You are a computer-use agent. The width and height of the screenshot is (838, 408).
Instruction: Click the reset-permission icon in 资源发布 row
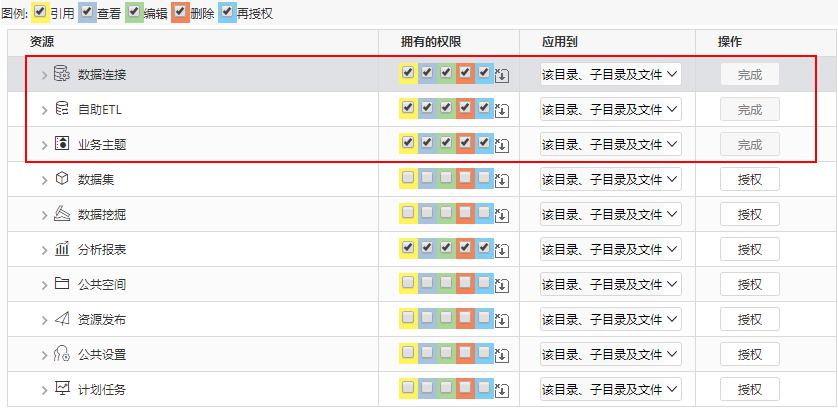pos(502,320)
